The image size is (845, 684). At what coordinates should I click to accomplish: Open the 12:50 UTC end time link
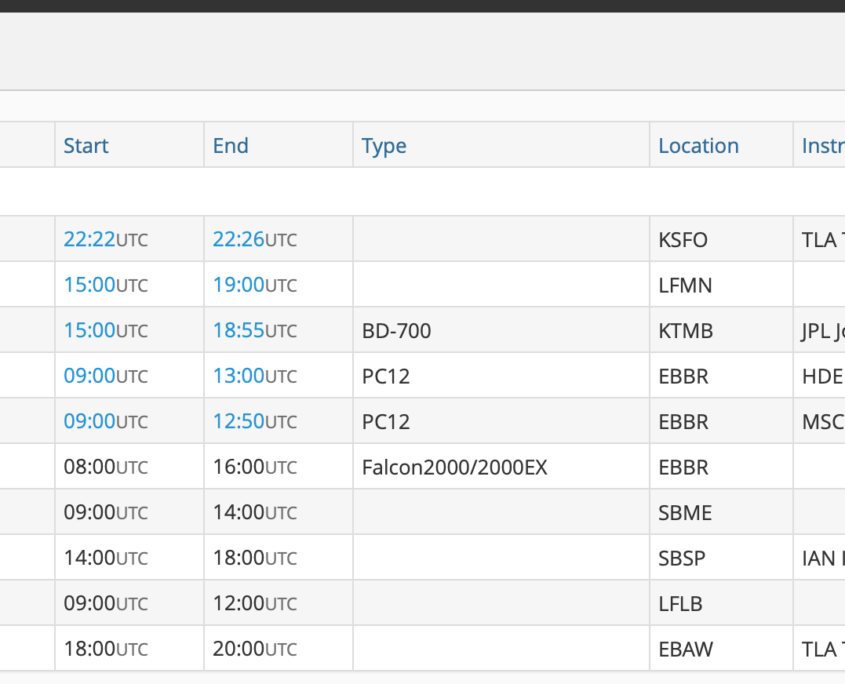(x=239, y=422)
